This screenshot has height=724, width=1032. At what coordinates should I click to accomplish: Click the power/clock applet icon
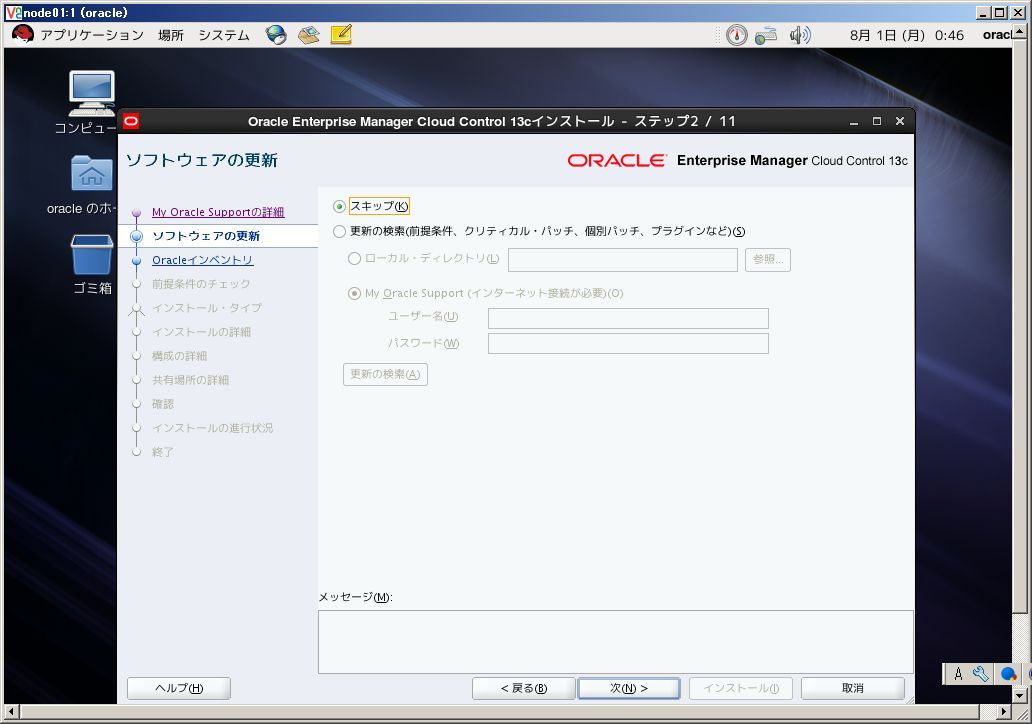click(736, 35)
